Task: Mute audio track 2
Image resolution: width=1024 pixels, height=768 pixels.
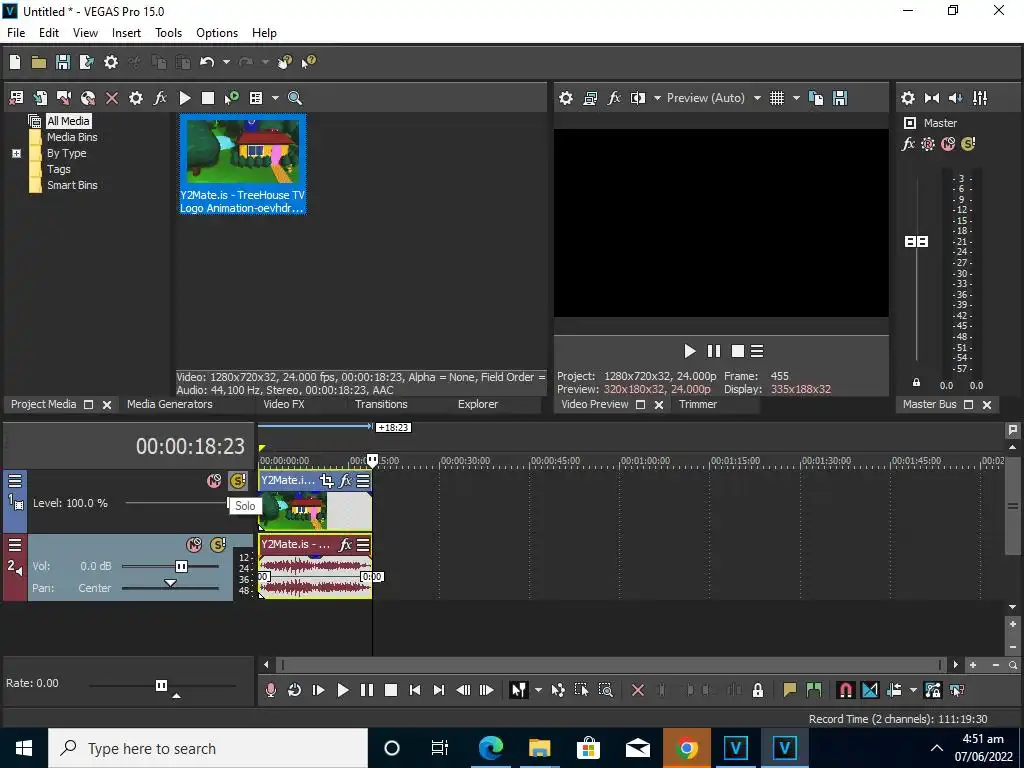Action: point(194,545)
